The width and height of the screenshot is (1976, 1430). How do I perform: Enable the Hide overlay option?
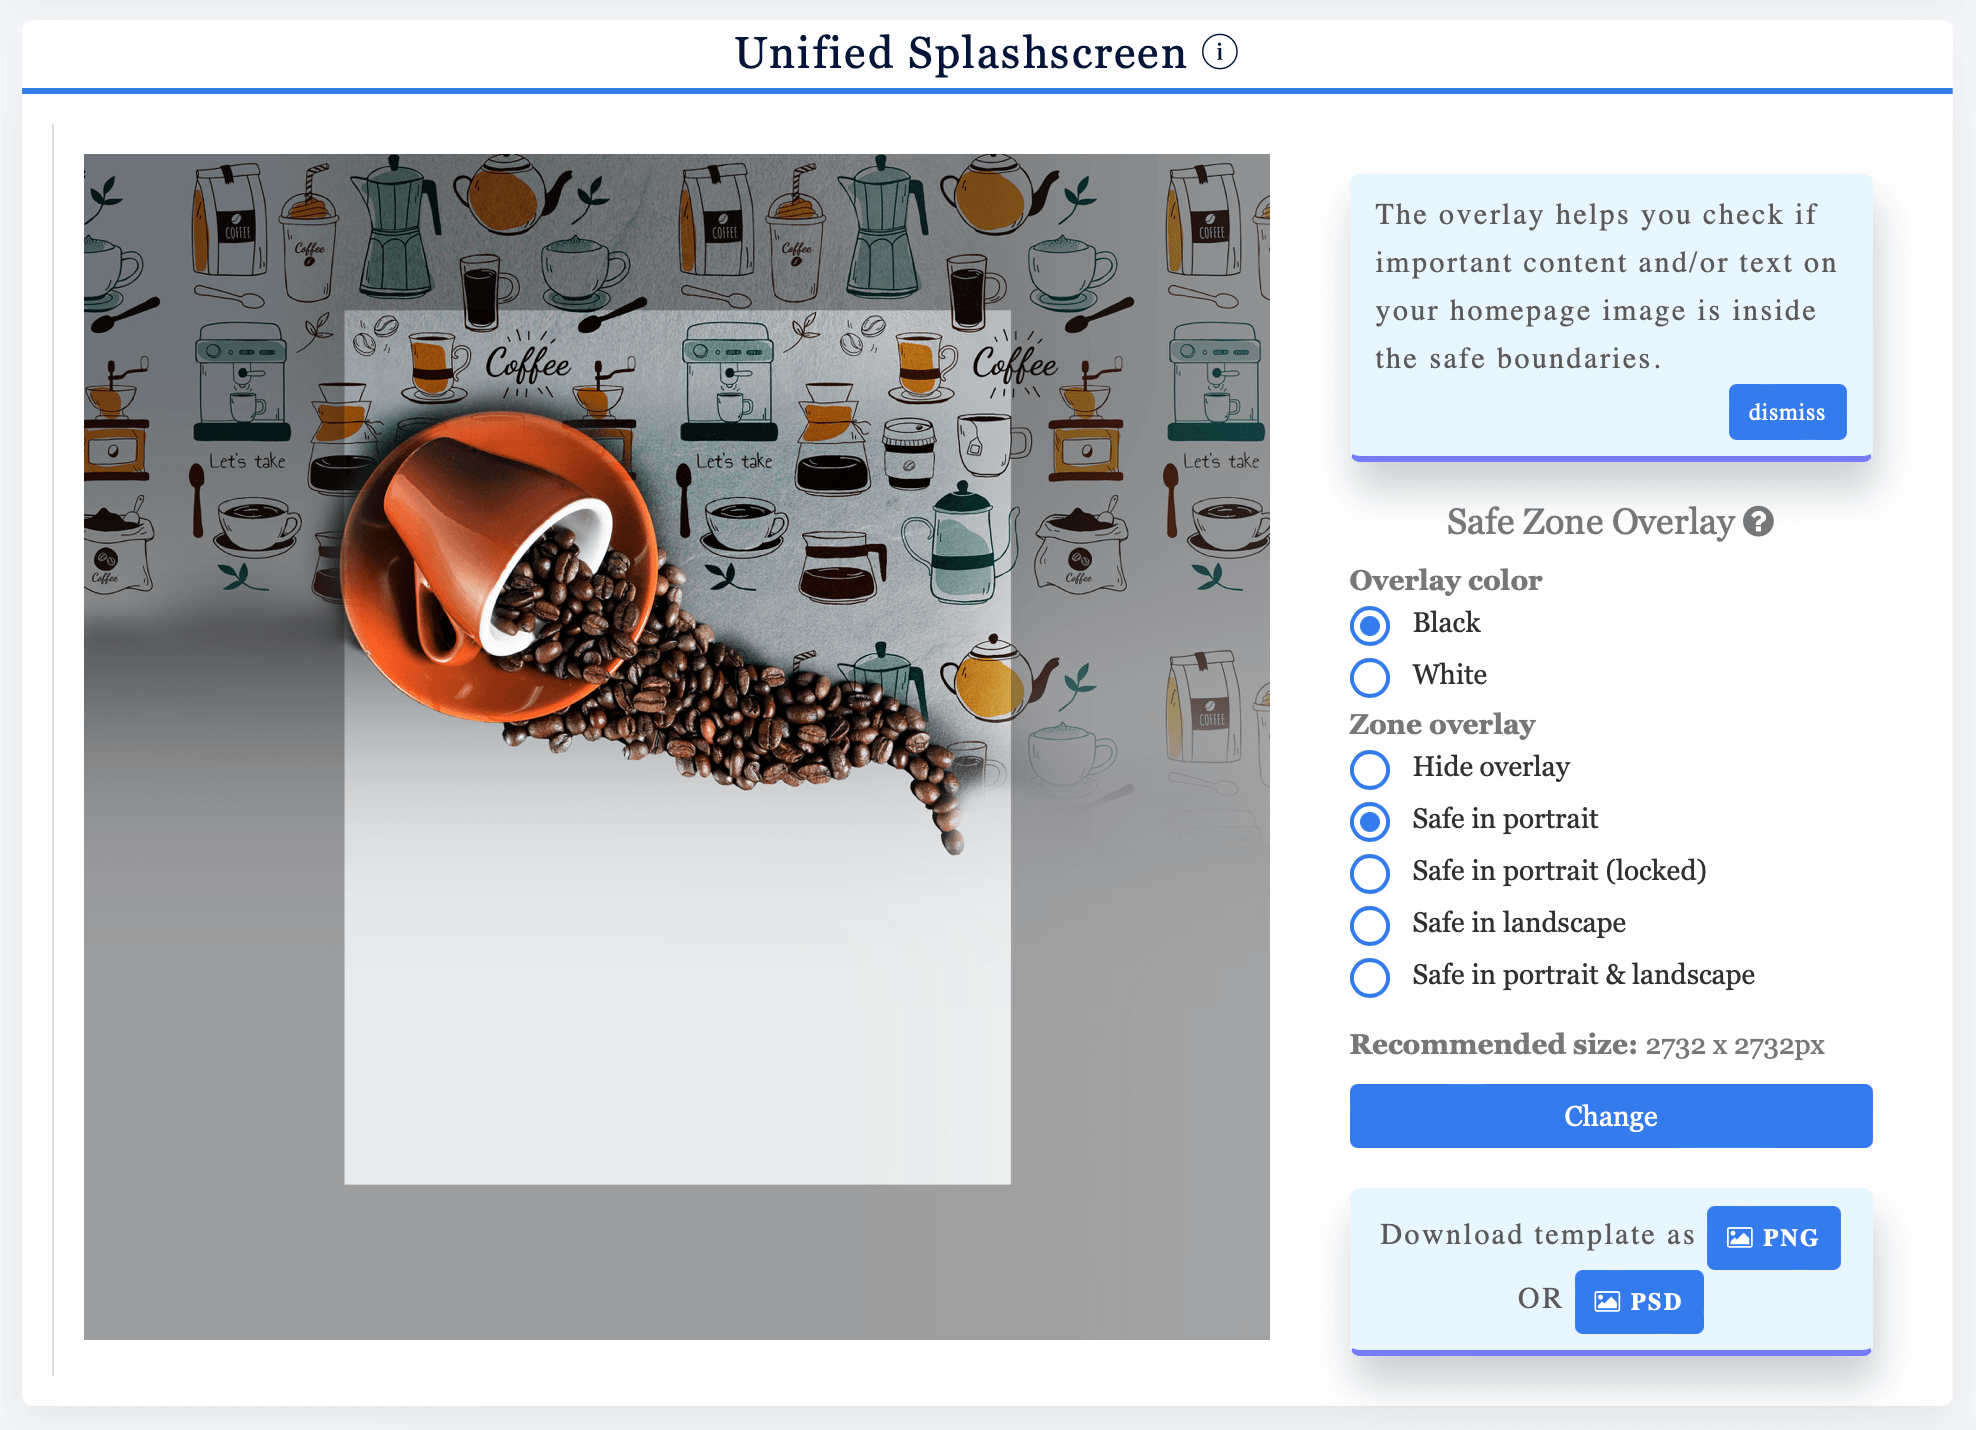(x=1370, y=770)
